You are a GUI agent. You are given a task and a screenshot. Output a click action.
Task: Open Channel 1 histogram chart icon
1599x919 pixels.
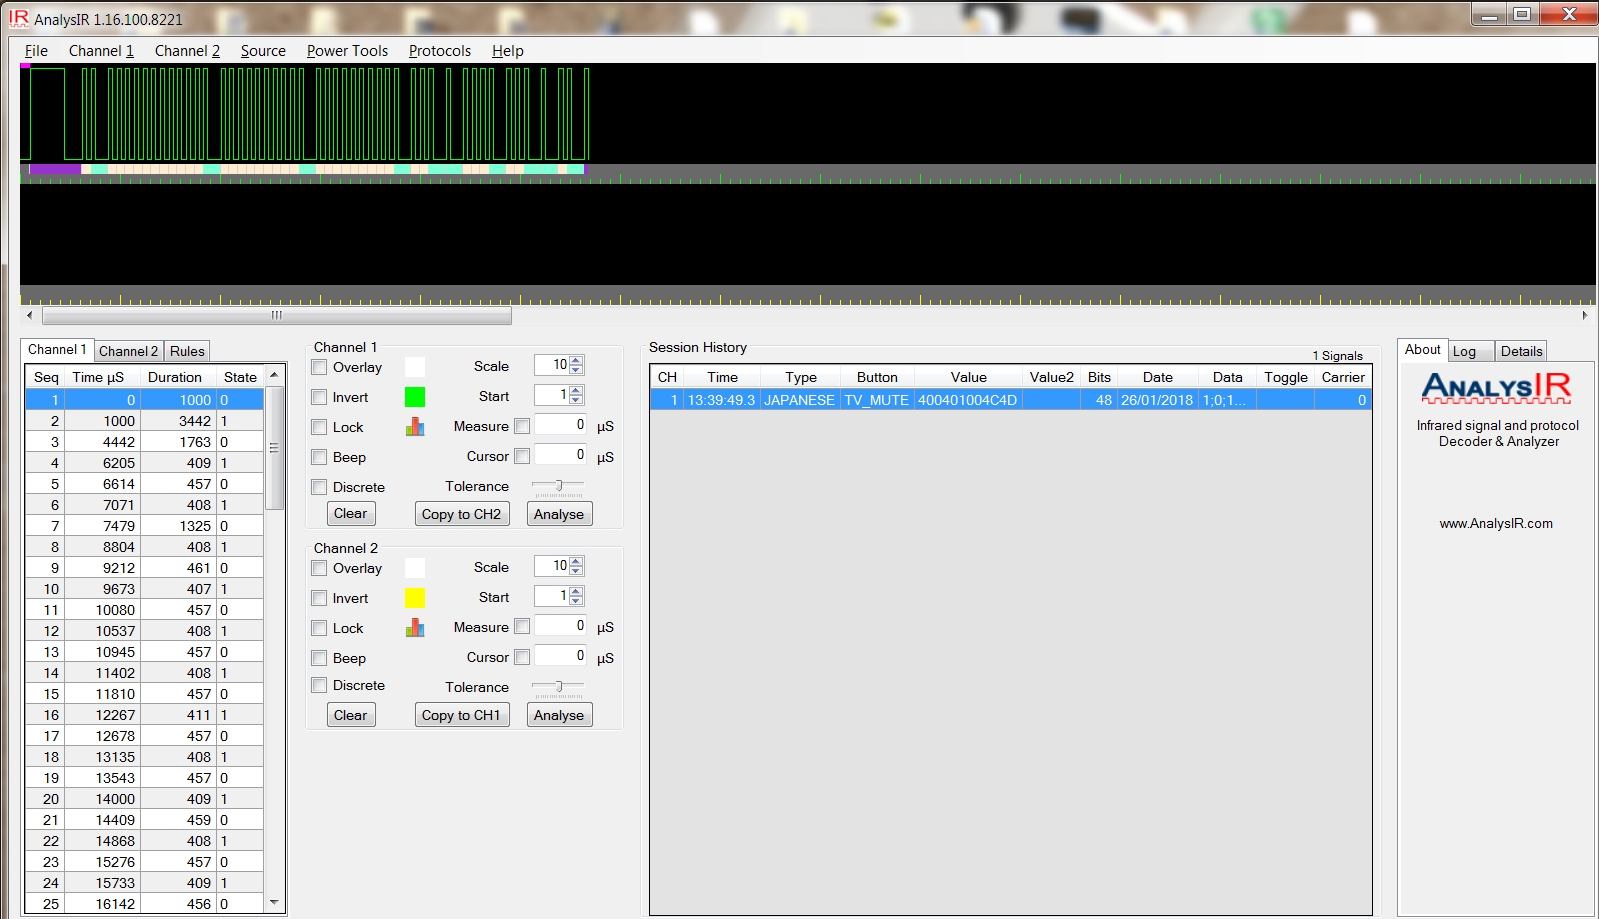(415, 427)
